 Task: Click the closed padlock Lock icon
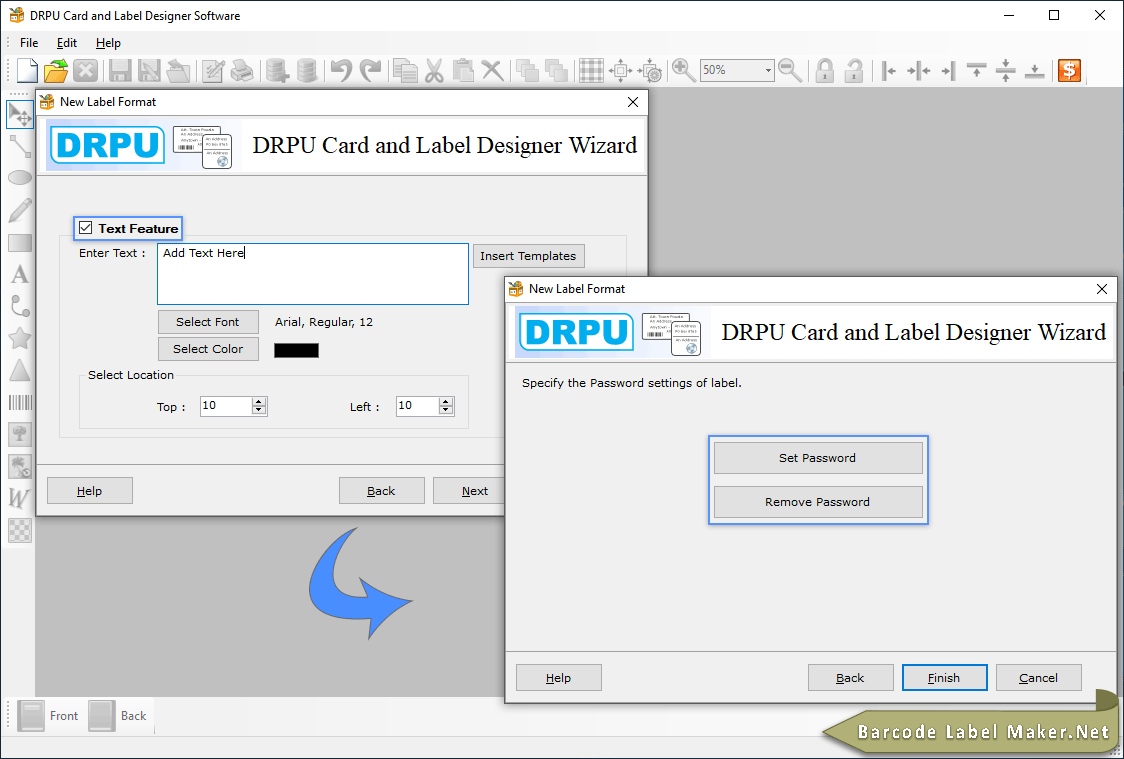coord(825,70)
